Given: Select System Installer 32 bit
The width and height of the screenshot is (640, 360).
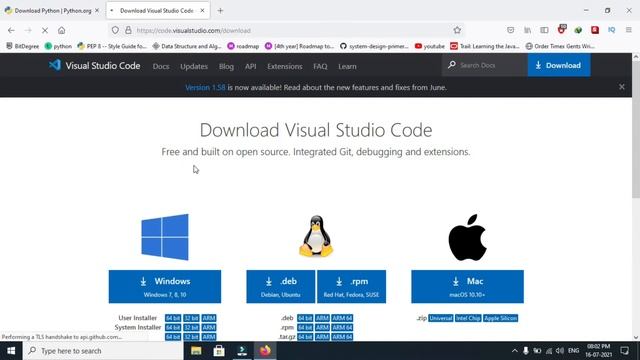Looking at the screenshot, I should (x=191, y=327).
